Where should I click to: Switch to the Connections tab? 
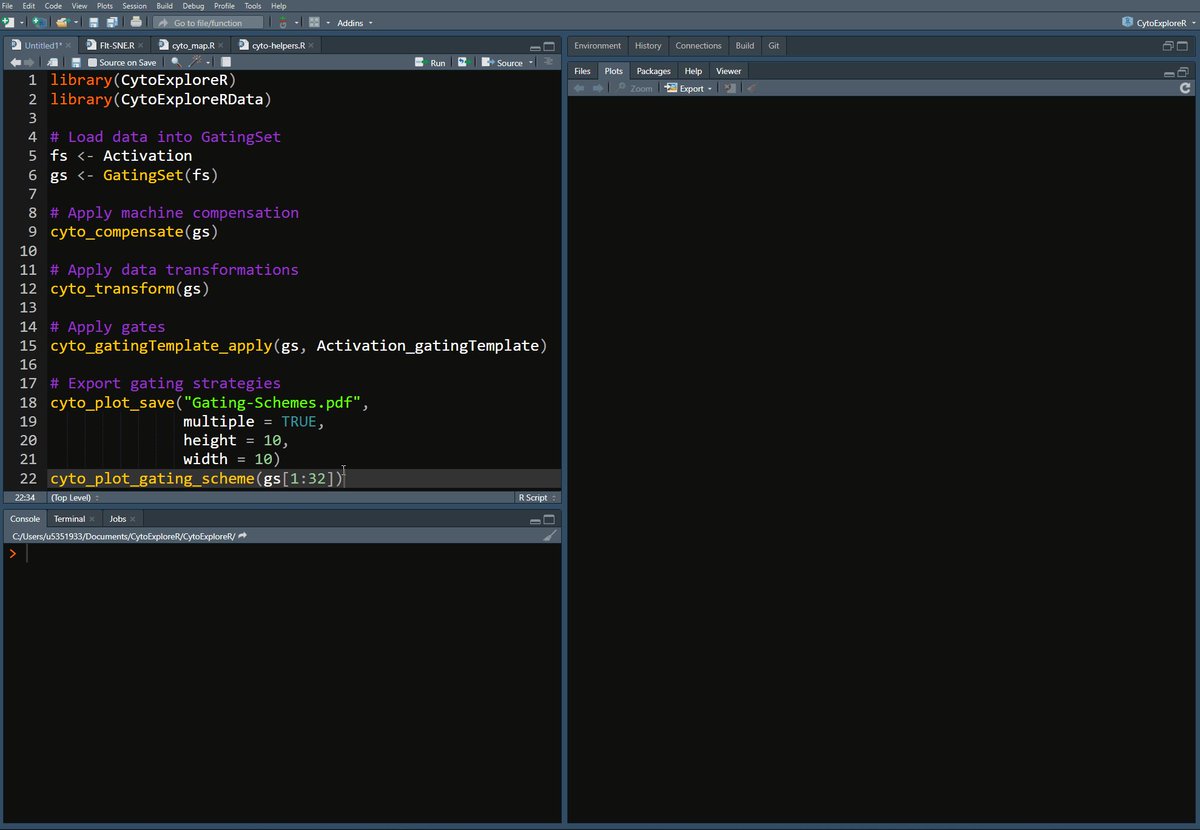698,45
